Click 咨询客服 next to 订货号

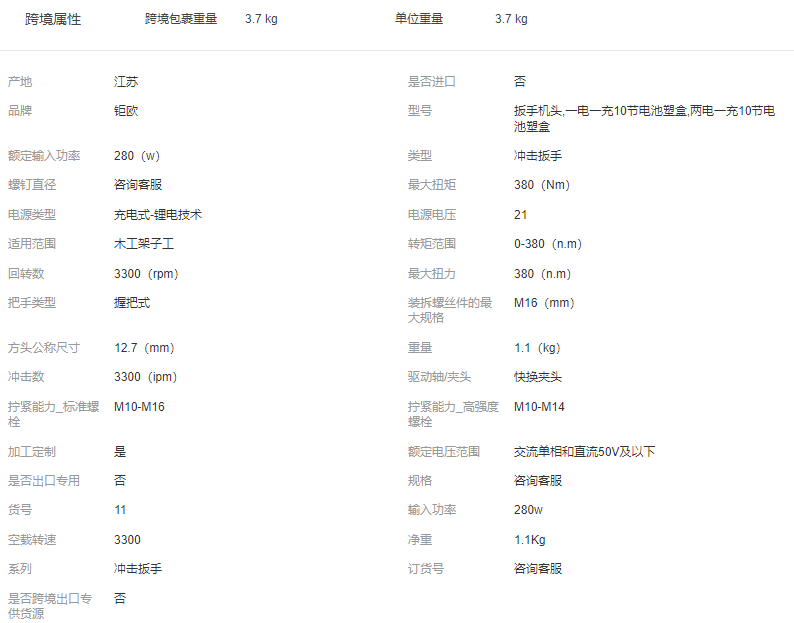click(x=538, y=569)
